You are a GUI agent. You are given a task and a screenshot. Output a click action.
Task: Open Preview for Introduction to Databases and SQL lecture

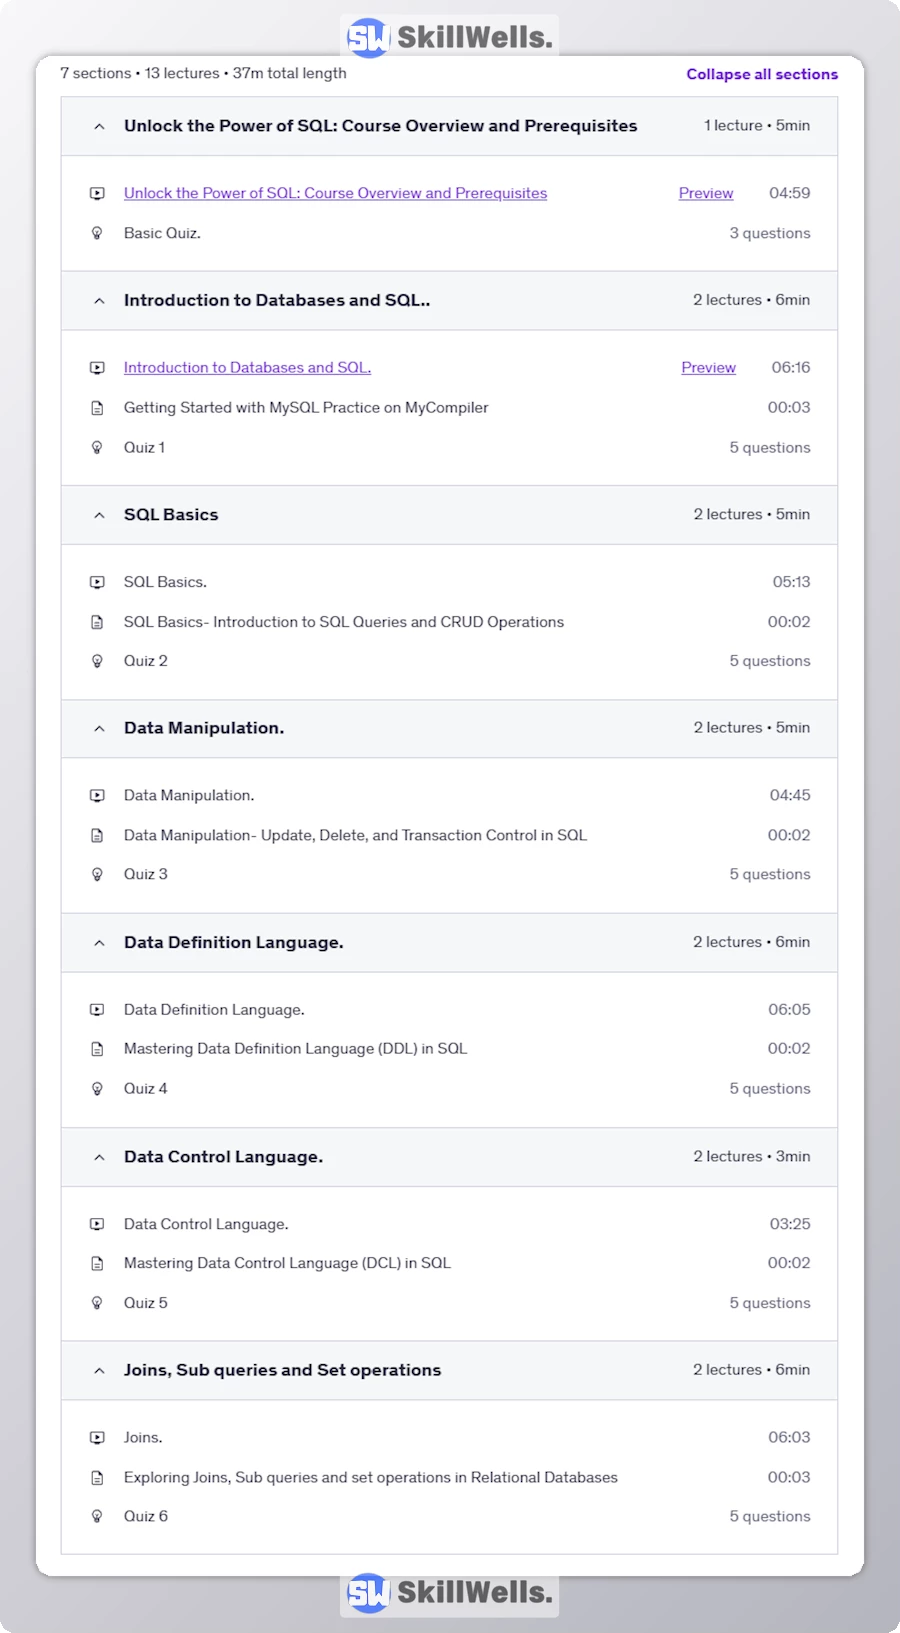708,367
